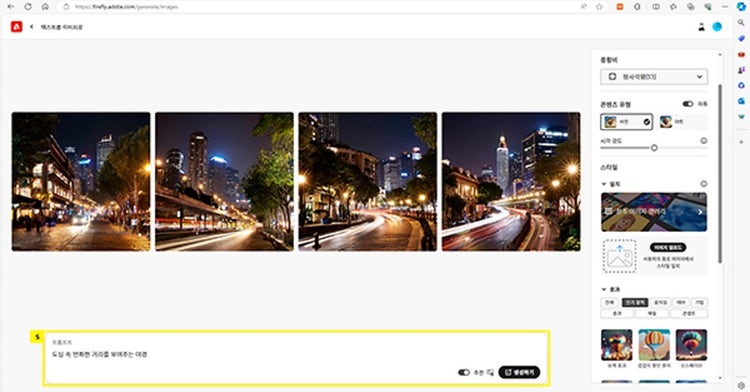Adjust the visual intensity slider handle
This screenshot has width=750, height=392.
click(x=654, y=148)
